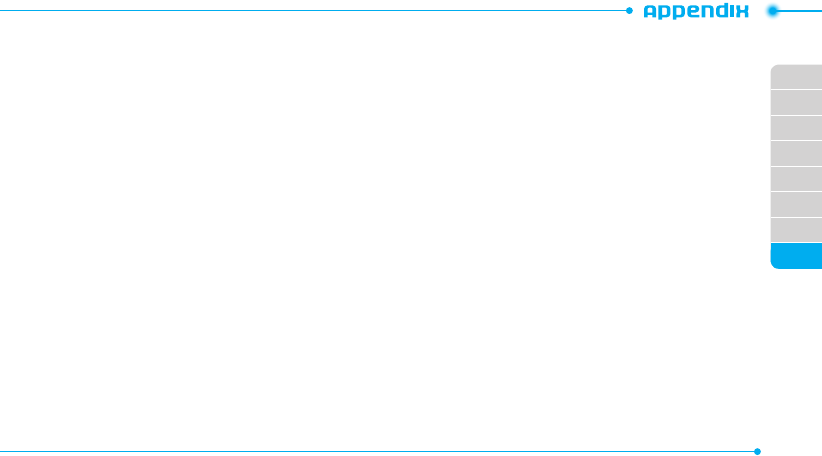Select the gray tab directly above the blue tab

(796, 230)
